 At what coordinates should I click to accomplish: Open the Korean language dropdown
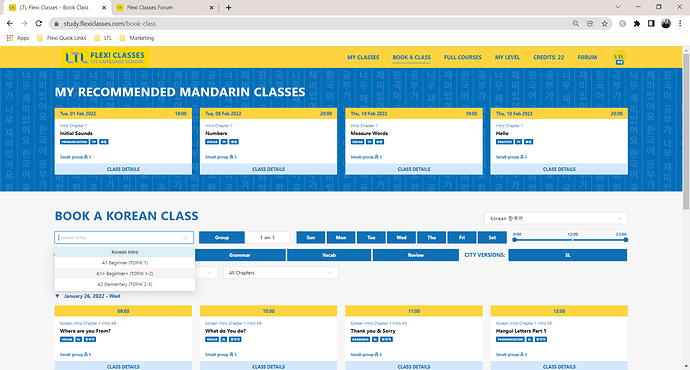[556, 218]
